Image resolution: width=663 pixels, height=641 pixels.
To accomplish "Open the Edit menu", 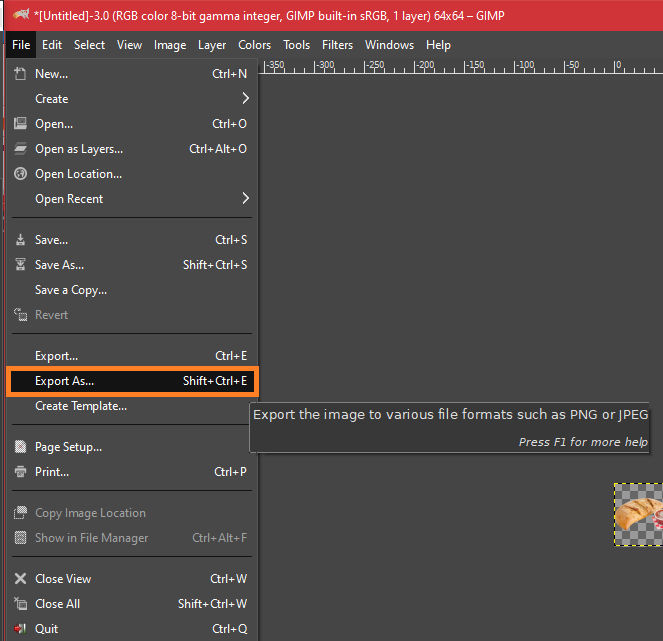I will (x=52, y=45).
